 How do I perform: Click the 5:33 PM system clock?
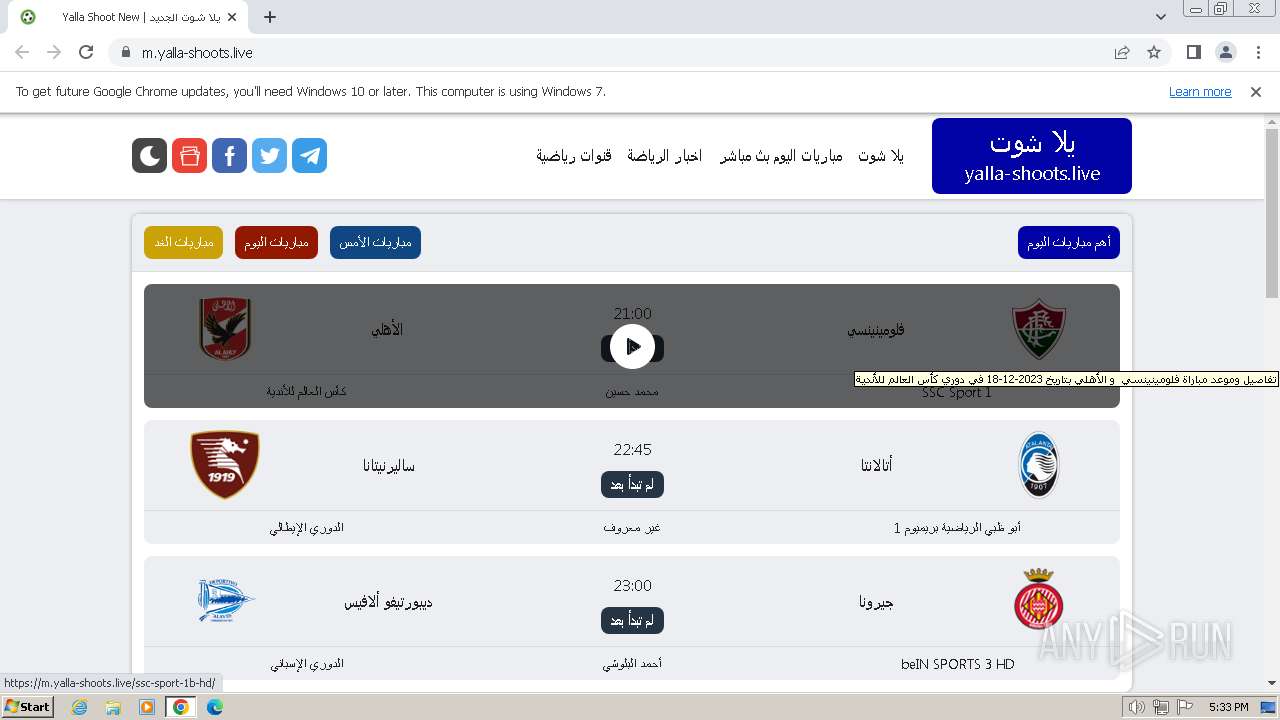pyautogui.click(x=1228, y=707)
